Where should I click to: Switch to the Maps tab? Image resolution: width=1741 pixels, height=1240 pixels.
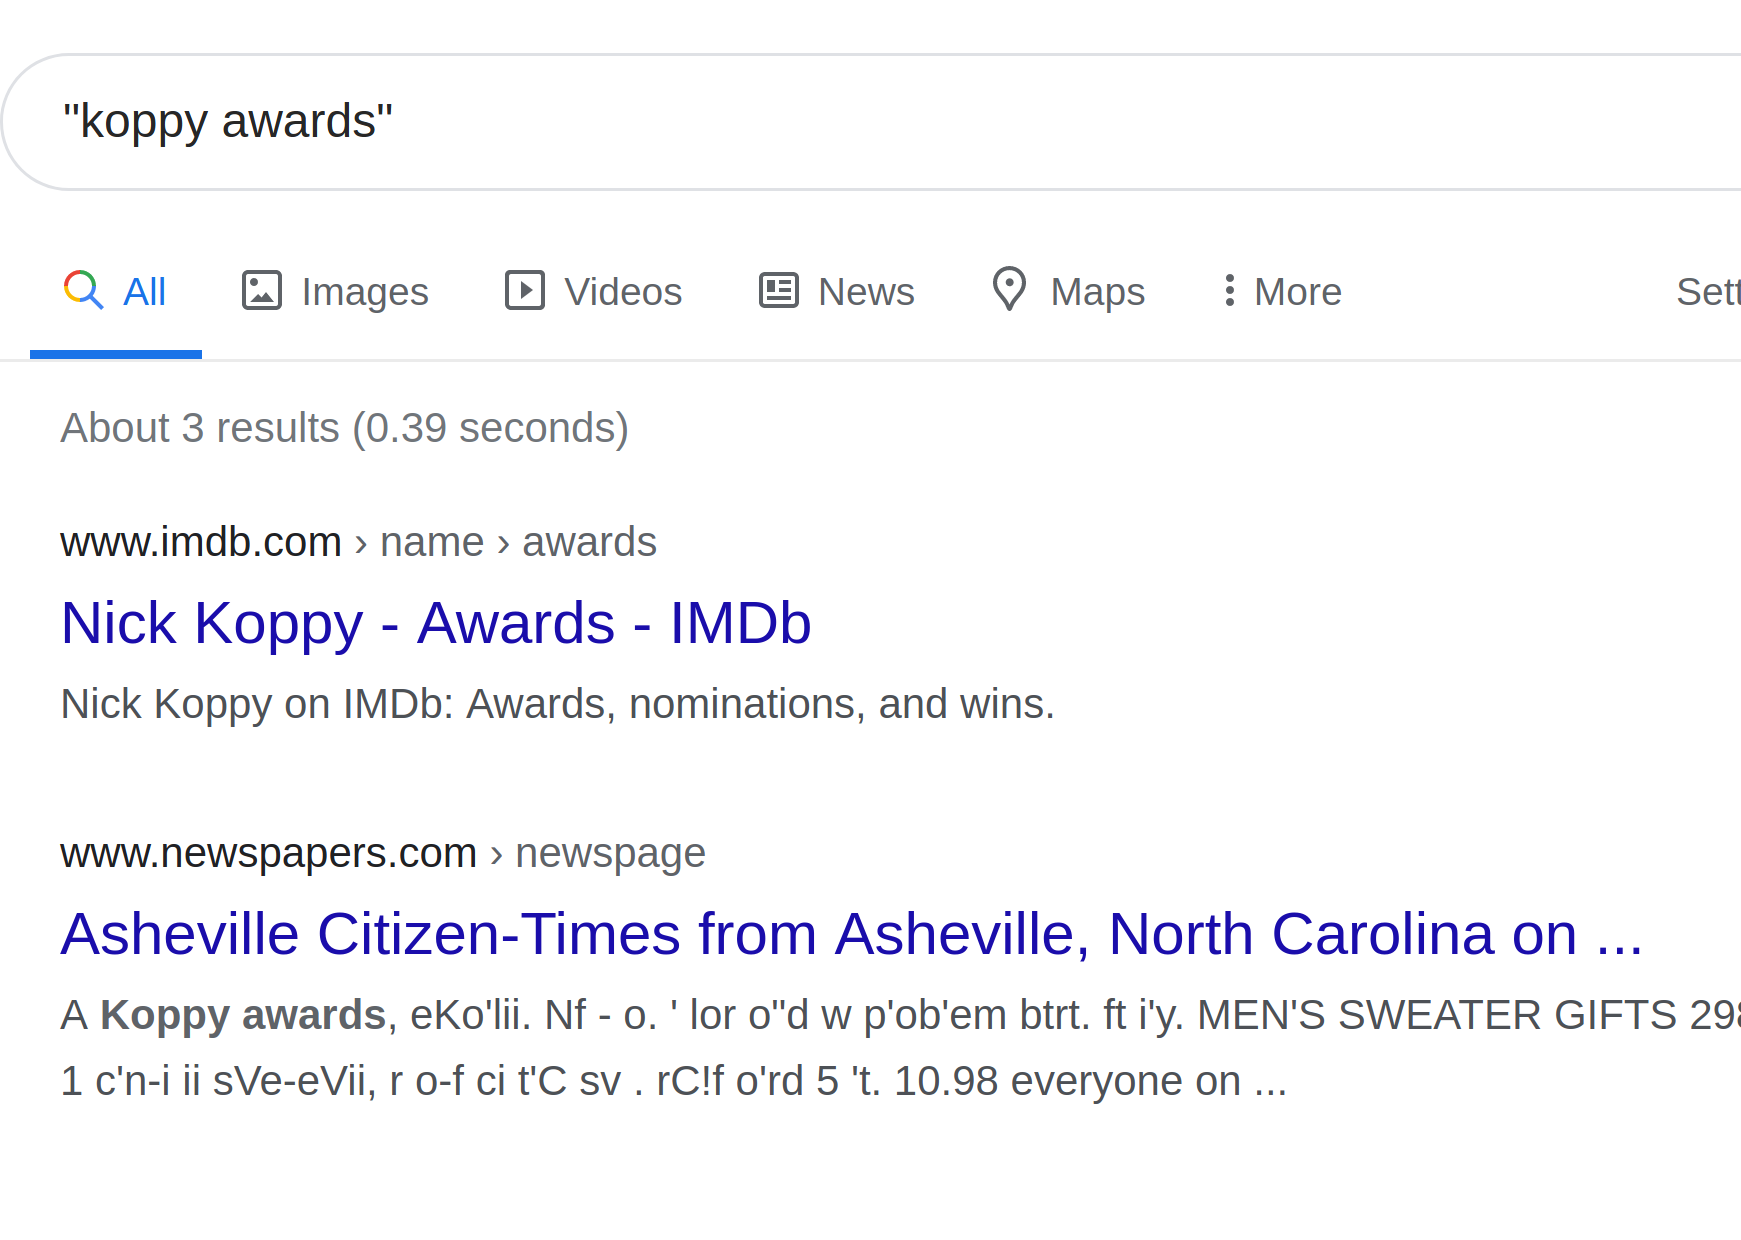1068,292
